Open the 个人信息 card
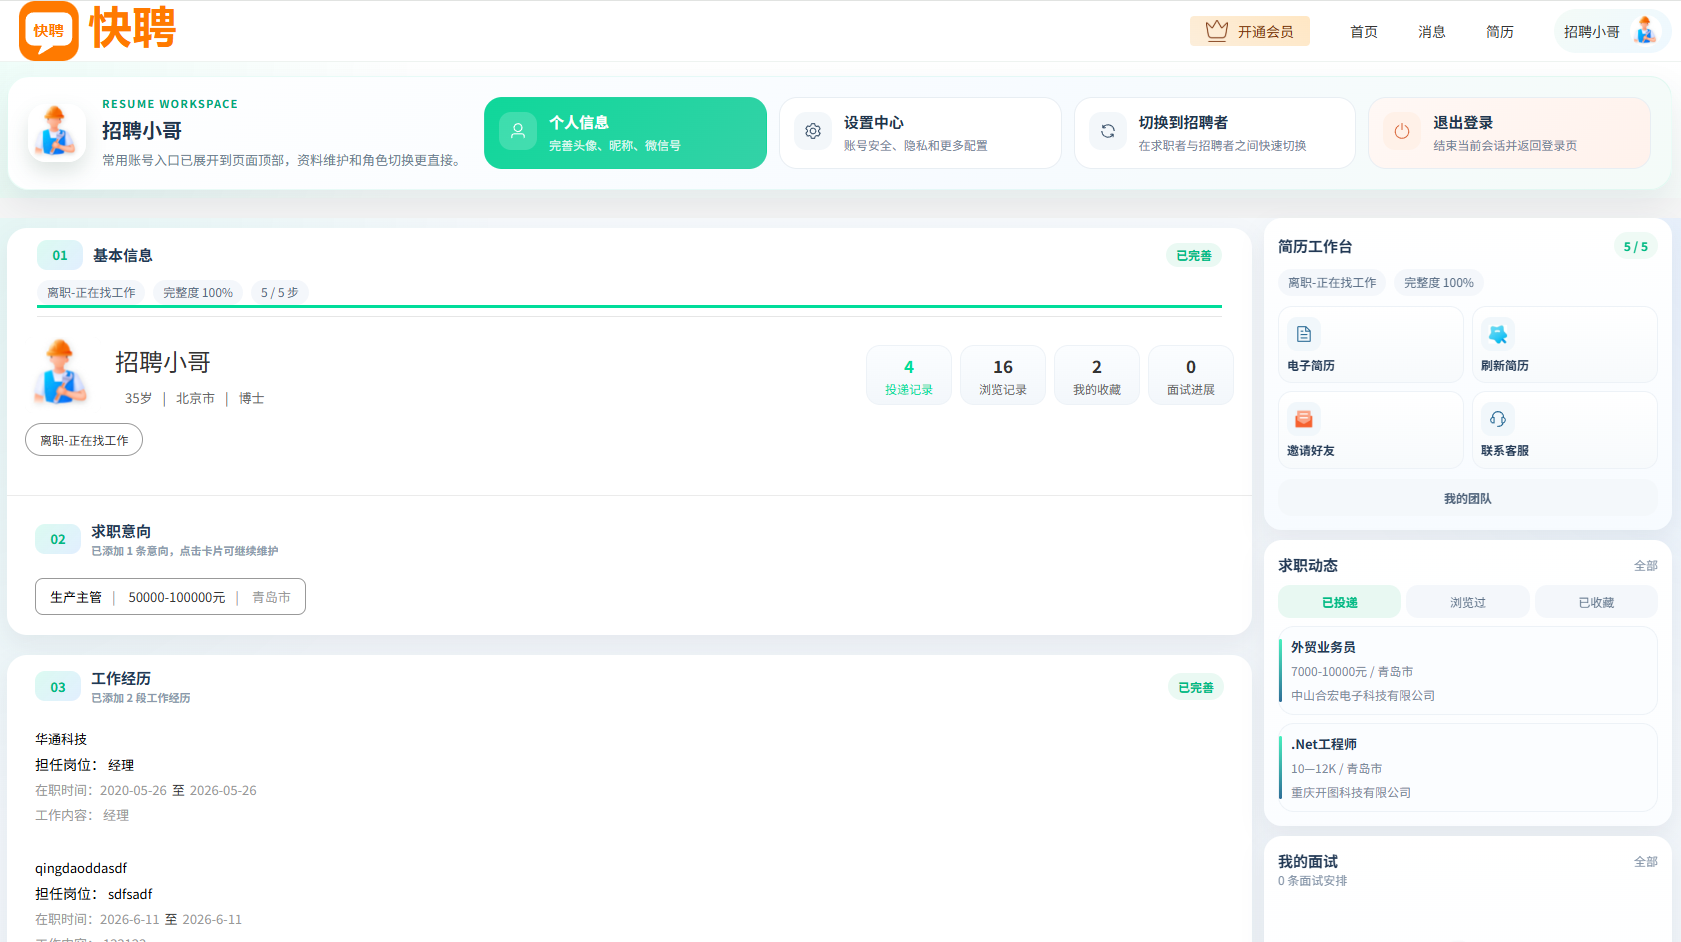 (x=625, y=133)
